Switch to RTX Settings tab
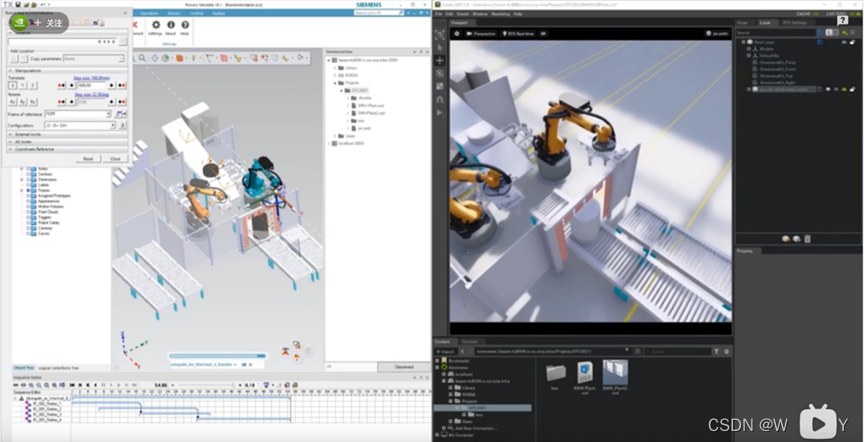This screenshot has height=442, width=864. click(x=795, y=23)
